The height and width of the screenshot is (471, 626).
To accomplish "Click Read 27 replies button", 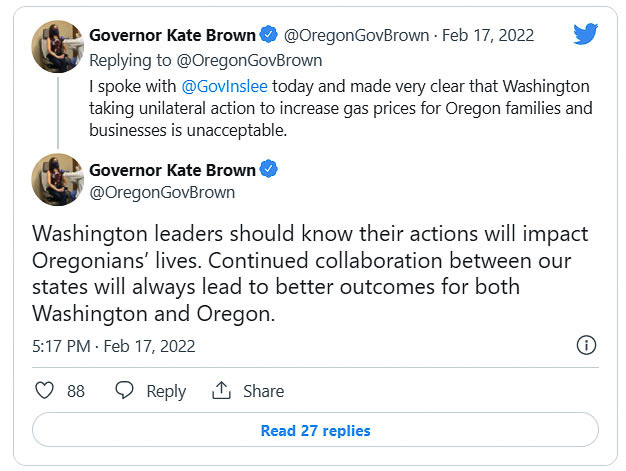I will point(315,431).
